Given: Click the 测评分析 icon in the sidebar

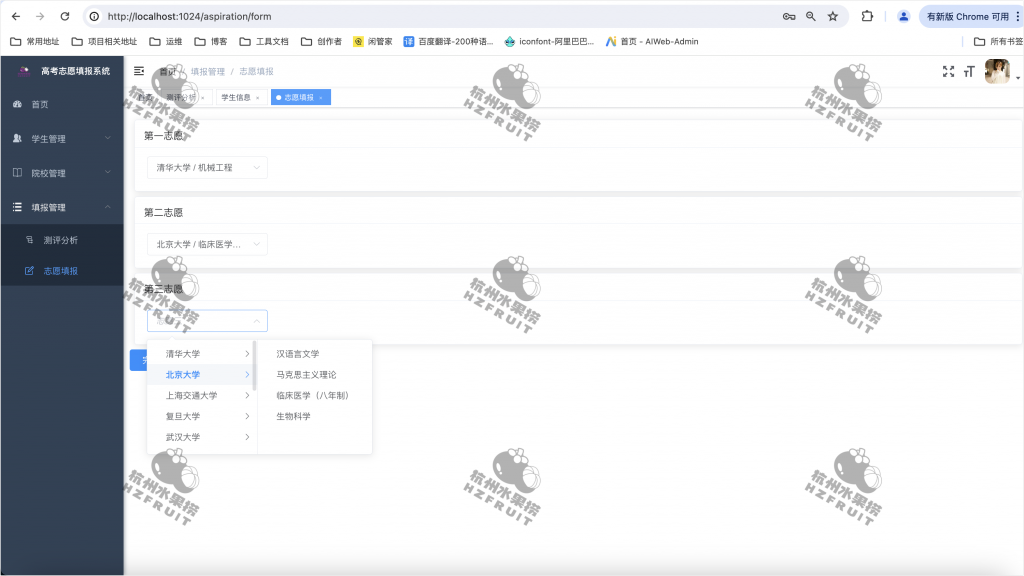Looking at the screenshot, I should (x=29, y=240).
